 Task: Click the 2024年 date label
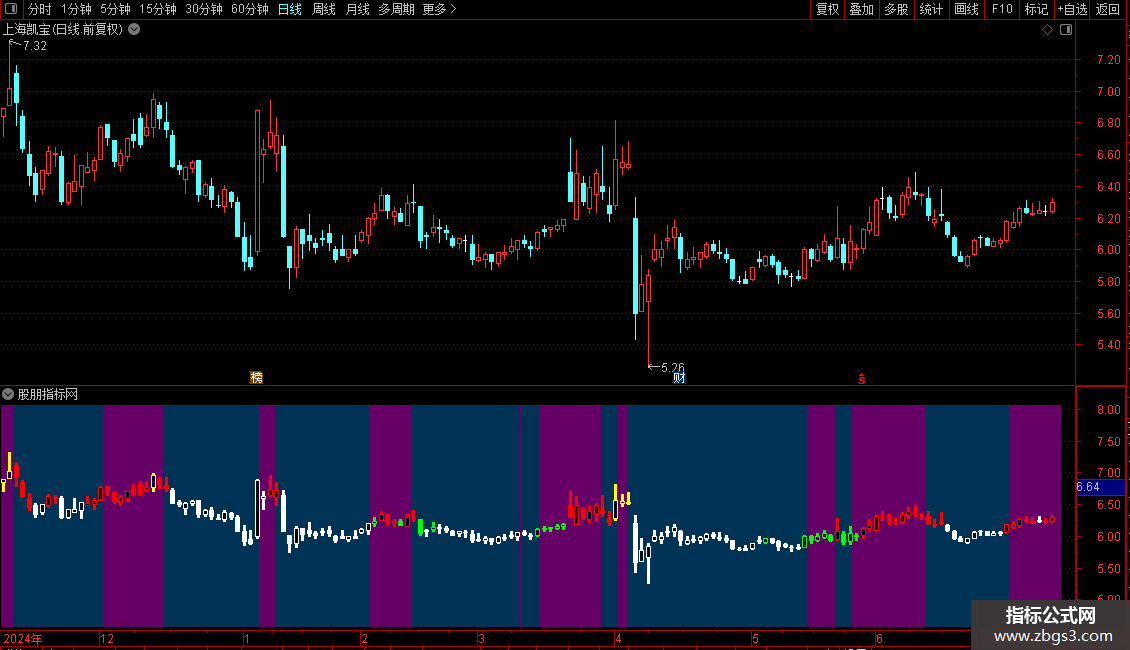click(x=22, y=638)
